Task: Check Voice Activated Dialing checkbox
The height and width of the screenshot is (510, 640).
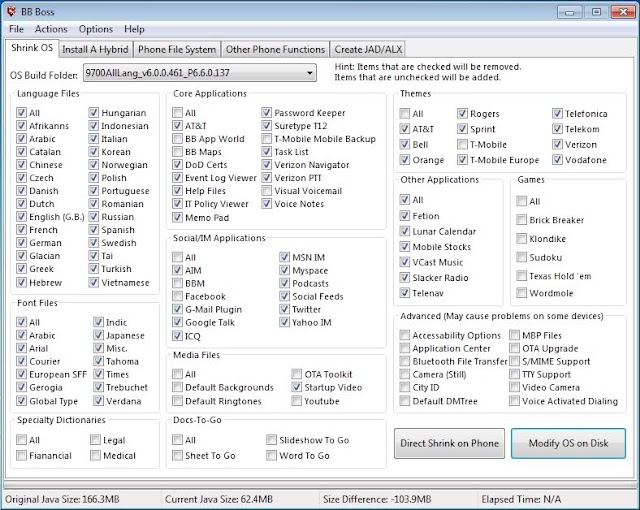Action: pos(514,401)
